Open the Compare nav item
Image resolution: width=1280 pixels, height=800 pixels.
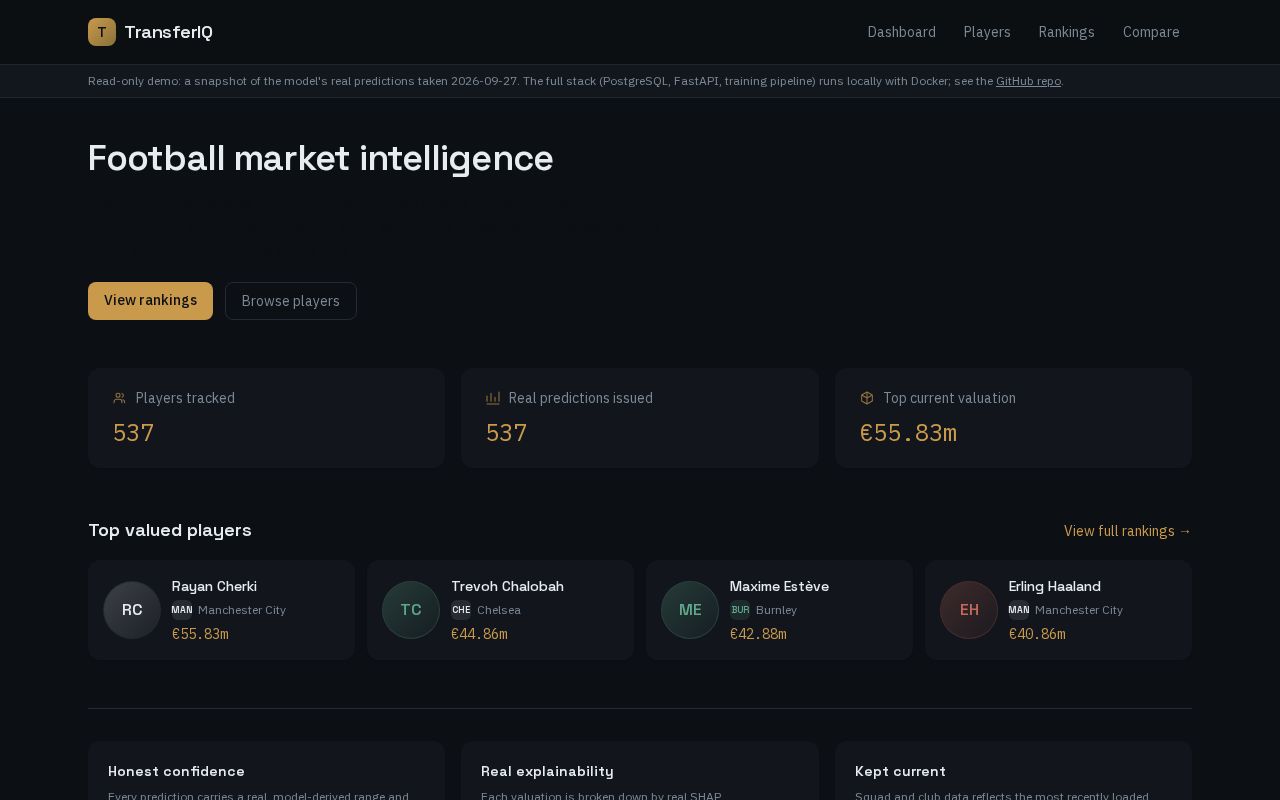tap(1151, 32)
